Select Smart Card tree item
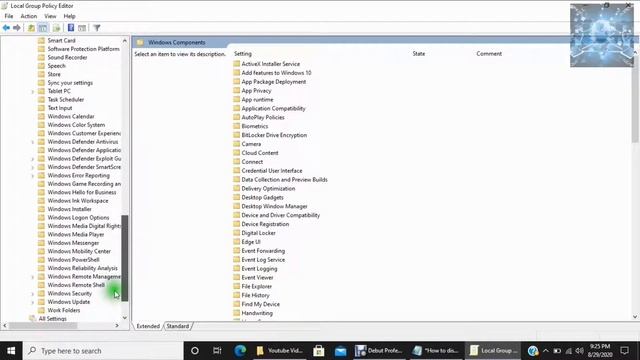The image size is (640, 360). point(61,40)
